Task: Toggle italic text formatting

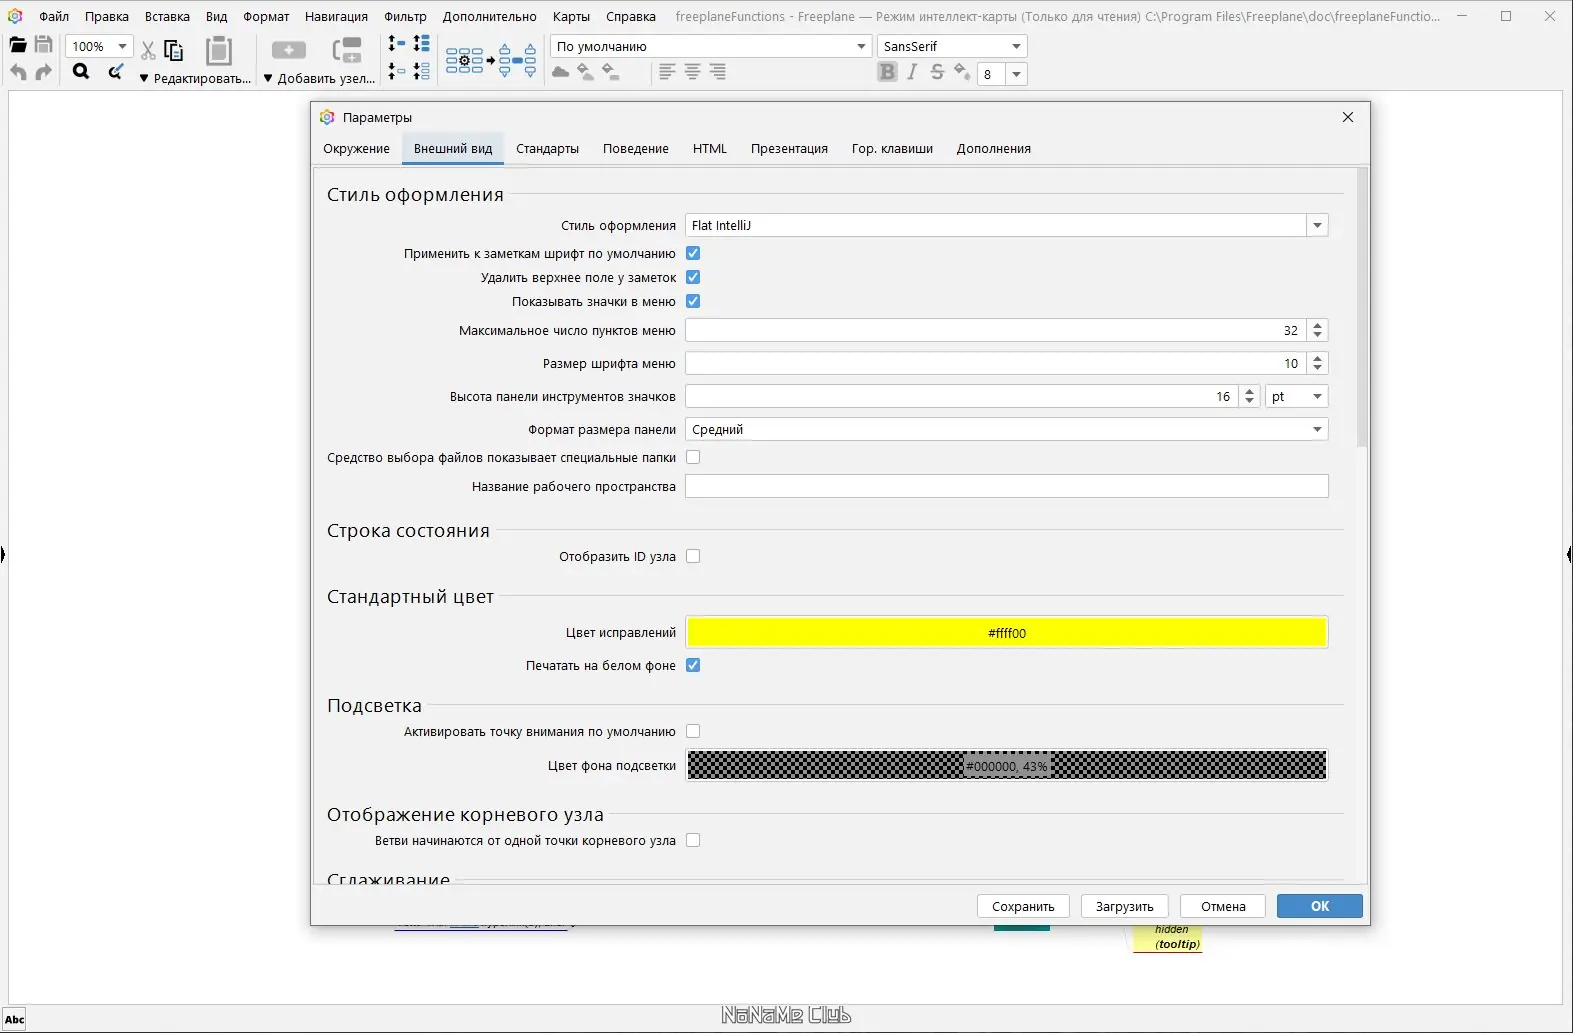Action: tap(912, 72)
